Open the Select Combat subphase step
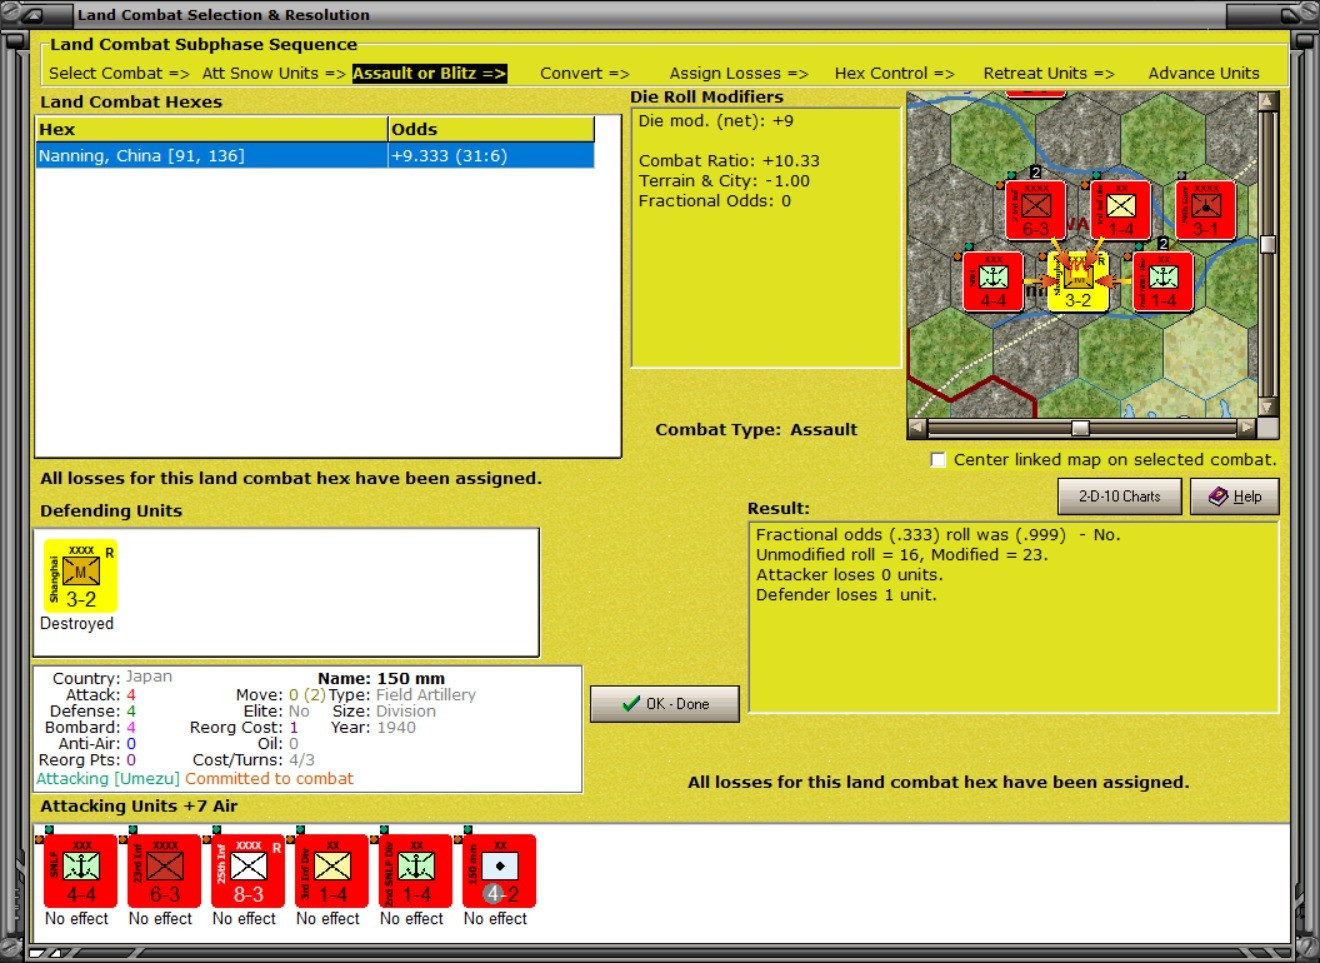 coord(119,73)
